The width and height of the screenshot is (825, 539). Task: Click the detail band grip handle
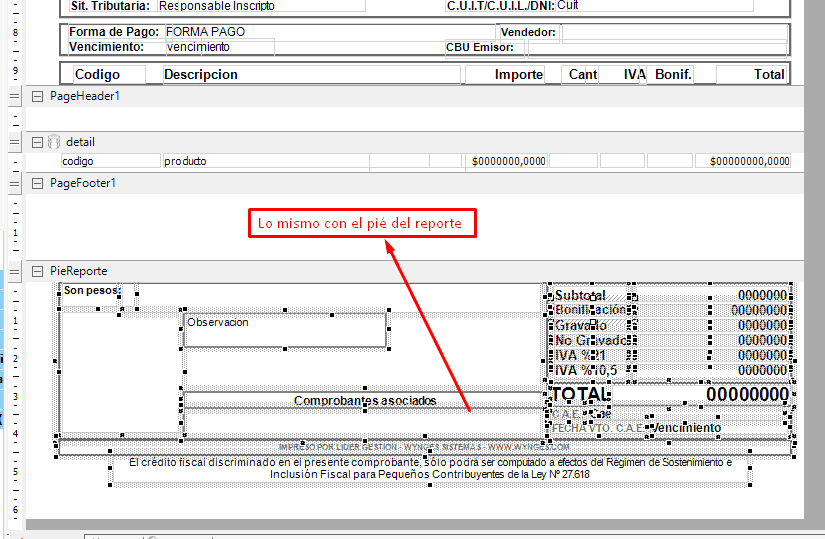point(14,142)
